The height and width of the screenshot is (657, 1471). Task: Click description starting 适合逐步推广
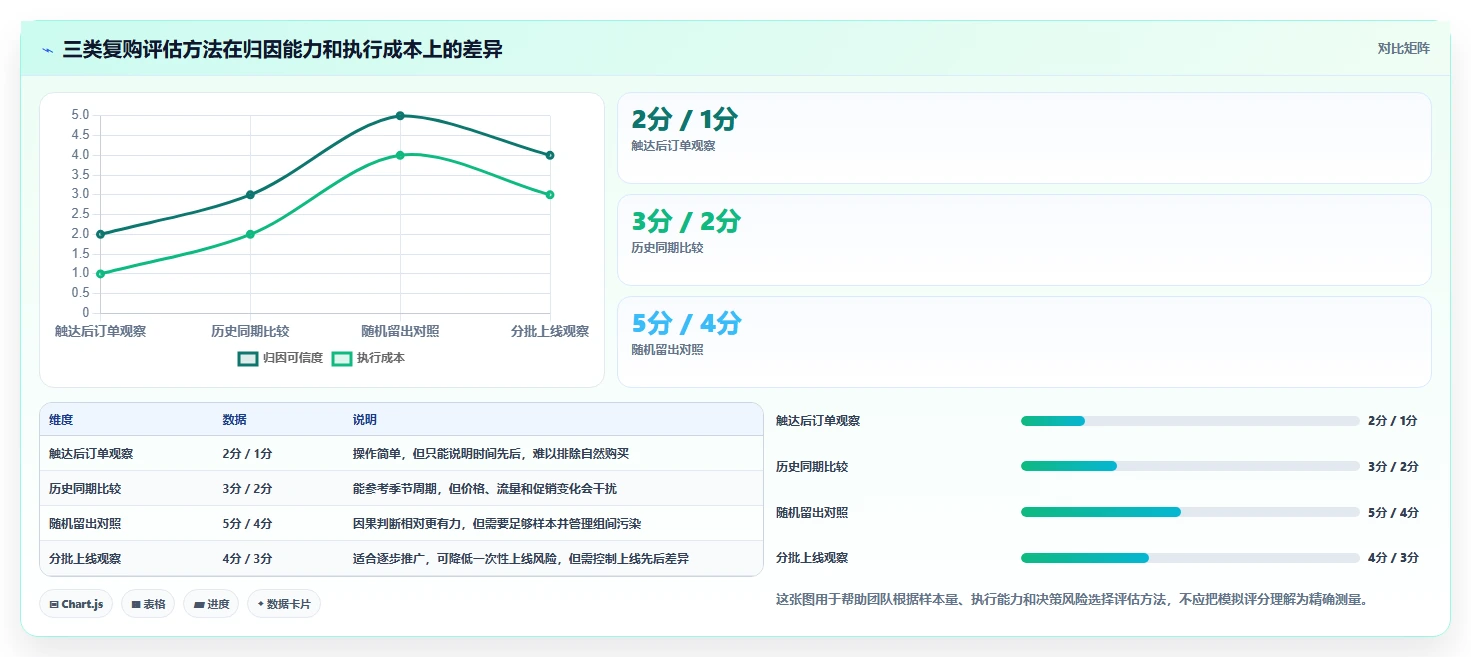coord(521,559)
